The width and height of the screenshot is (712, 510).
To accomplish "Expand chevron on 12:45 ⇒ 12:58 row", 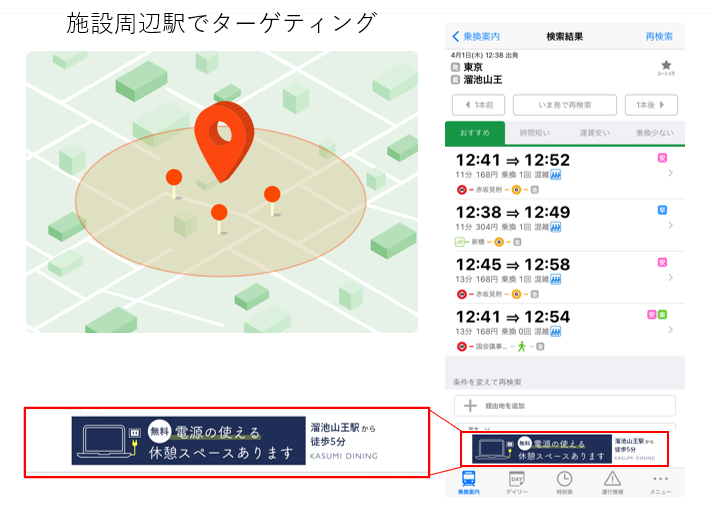I will 671,277.
